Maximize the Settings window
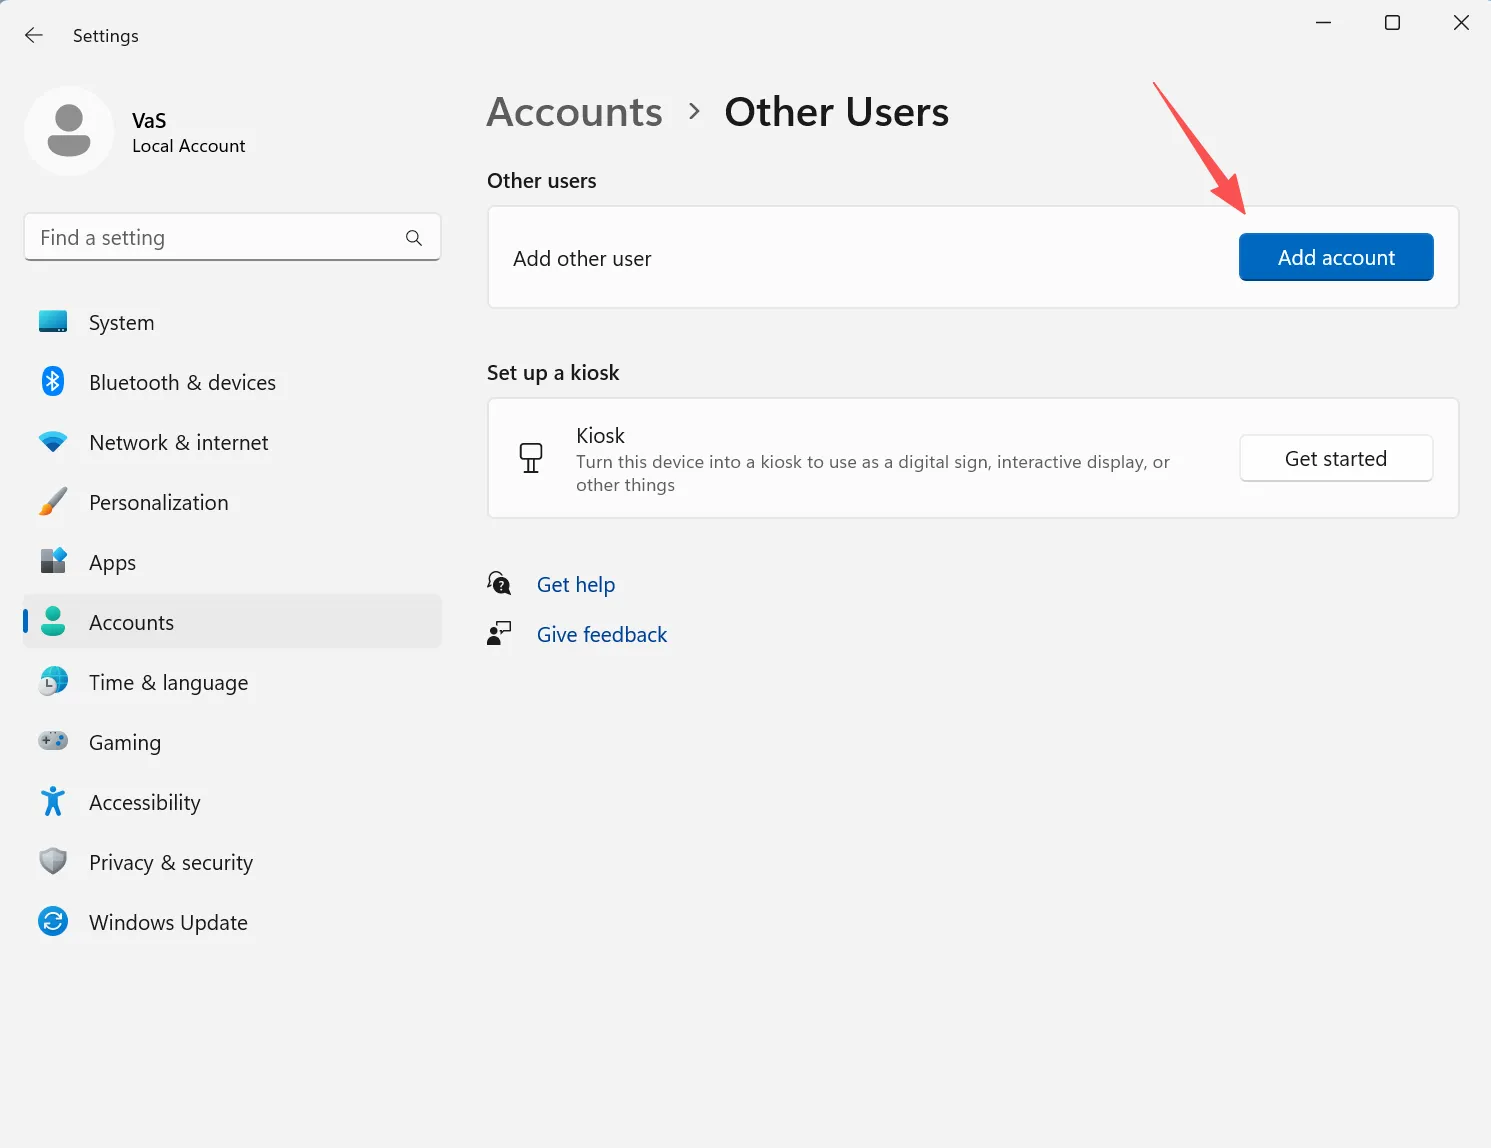 point(1392,22)
